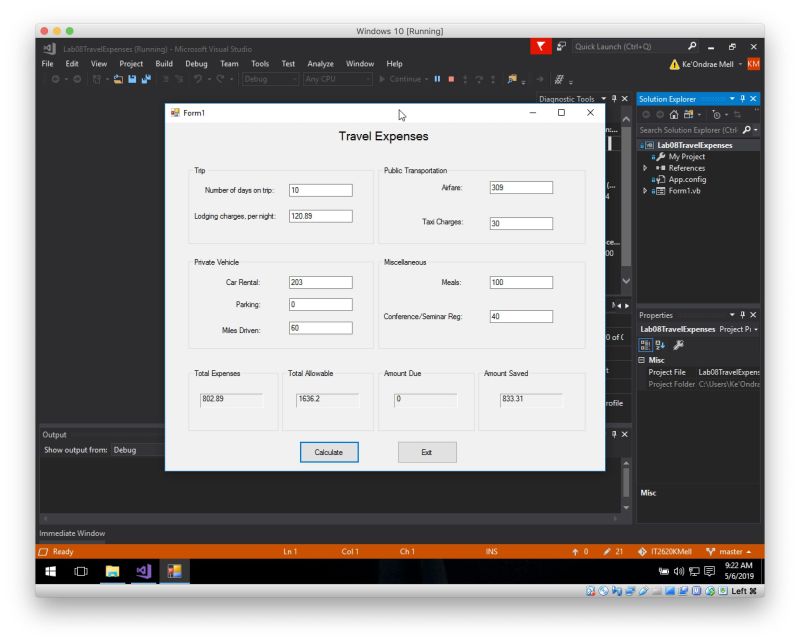800x644 pixels.
Task: Click the Categorized icon in Properties panel
Action: click(645, 345)
